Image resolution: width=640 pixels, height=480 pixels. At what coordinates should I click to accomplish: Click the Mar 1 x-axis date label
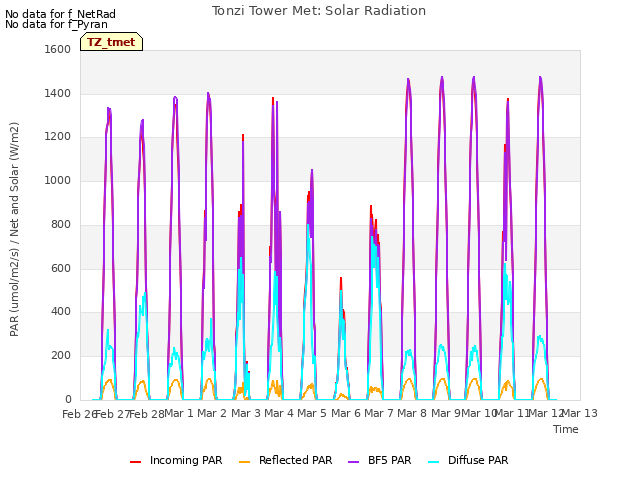[x=179, y=413]
